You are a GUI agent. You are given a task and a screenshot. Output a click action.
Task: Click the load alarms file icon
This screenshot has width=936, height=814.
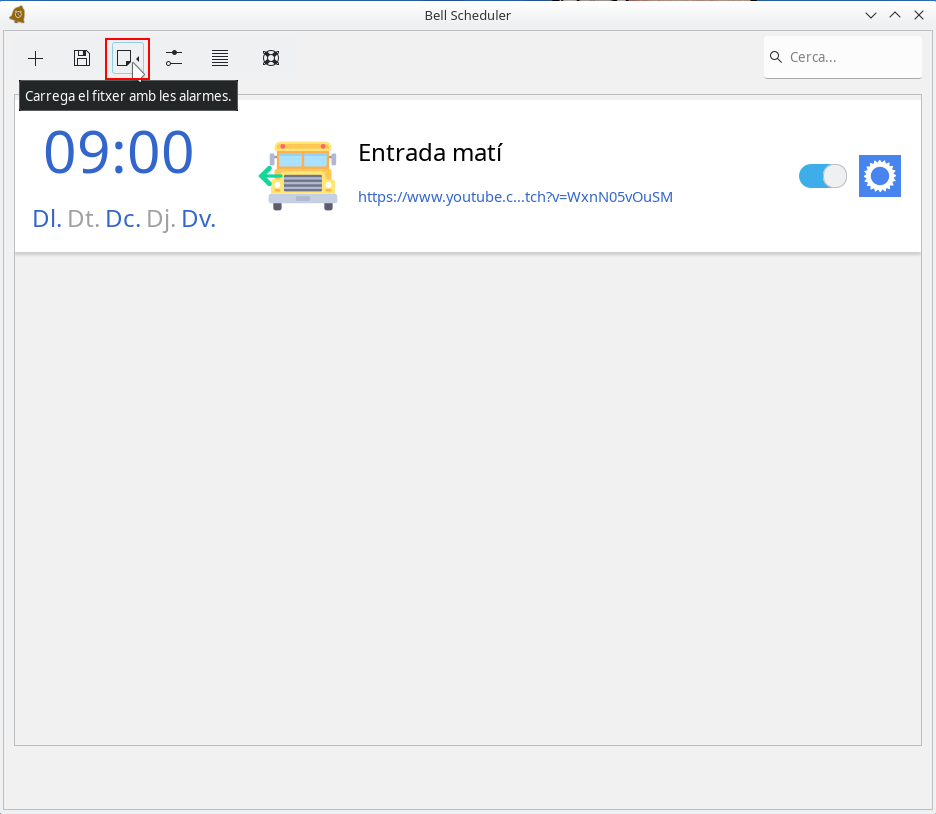(127, 58)
